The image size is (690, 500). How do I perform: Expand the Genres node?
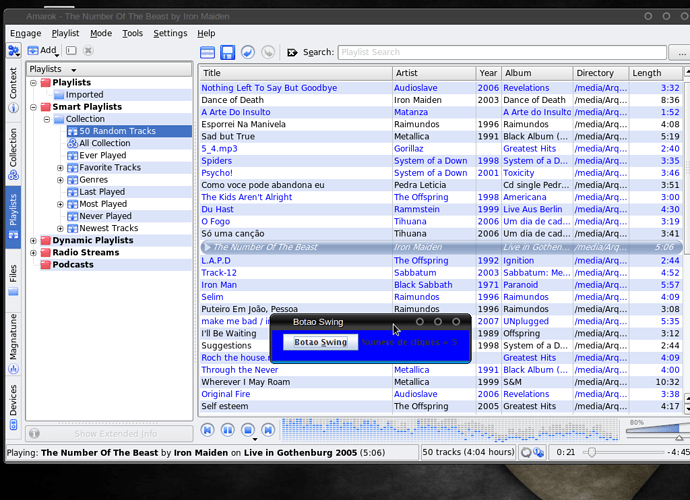60,180
